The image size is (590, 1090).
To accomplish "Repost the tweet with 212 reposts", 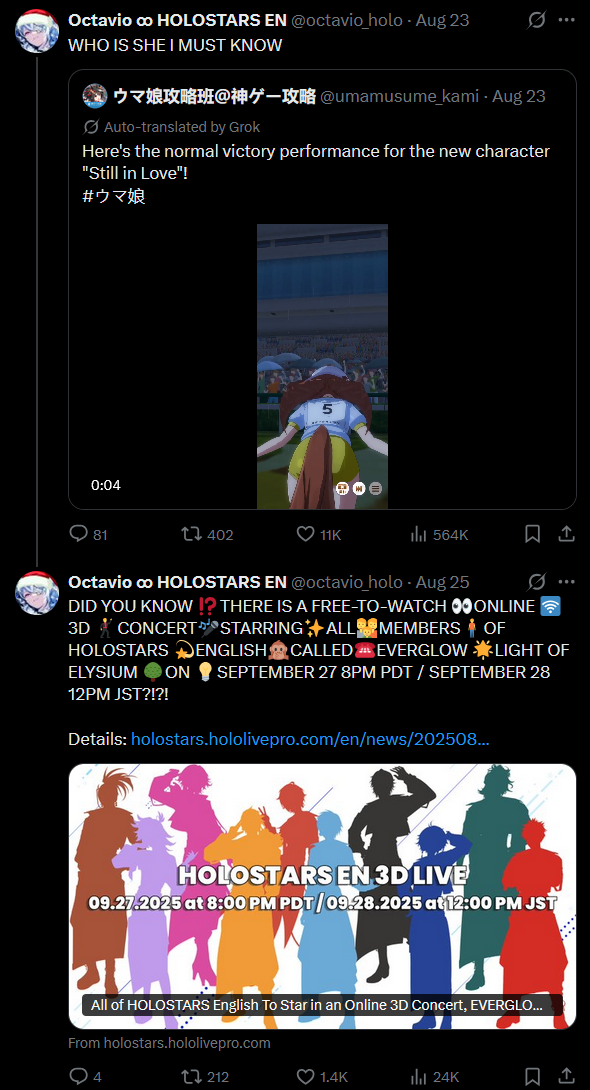I will point(190,1076).
